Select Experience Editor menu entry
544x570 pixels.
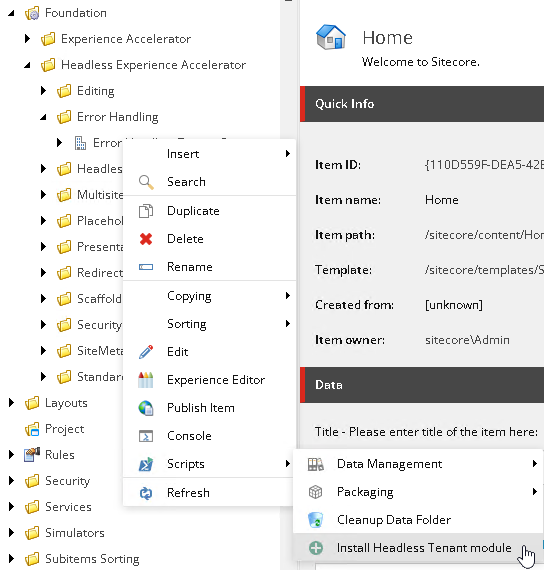(x=209, y=380)
